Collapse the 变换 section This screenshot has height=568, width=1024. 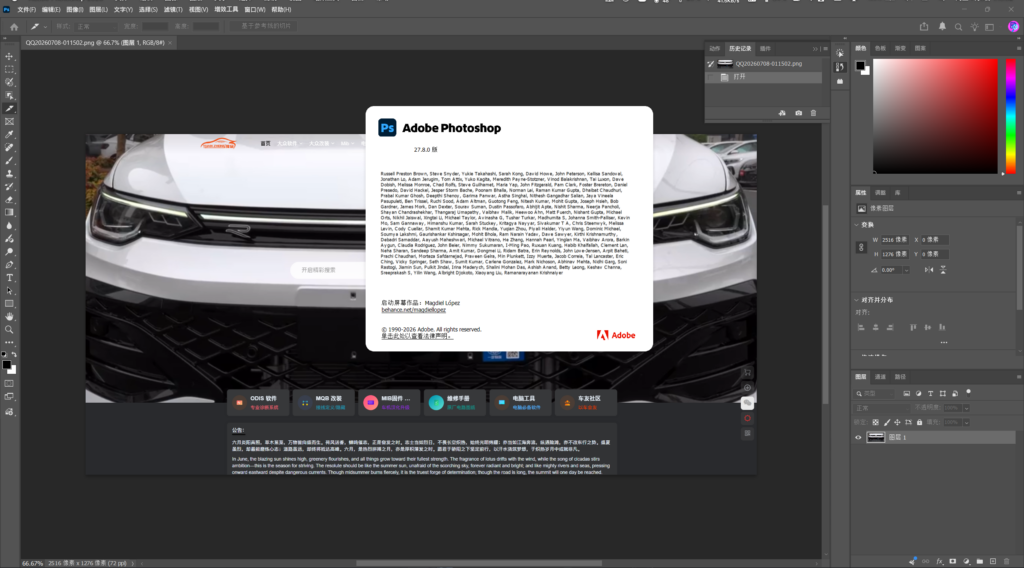(x=857, y=225)
